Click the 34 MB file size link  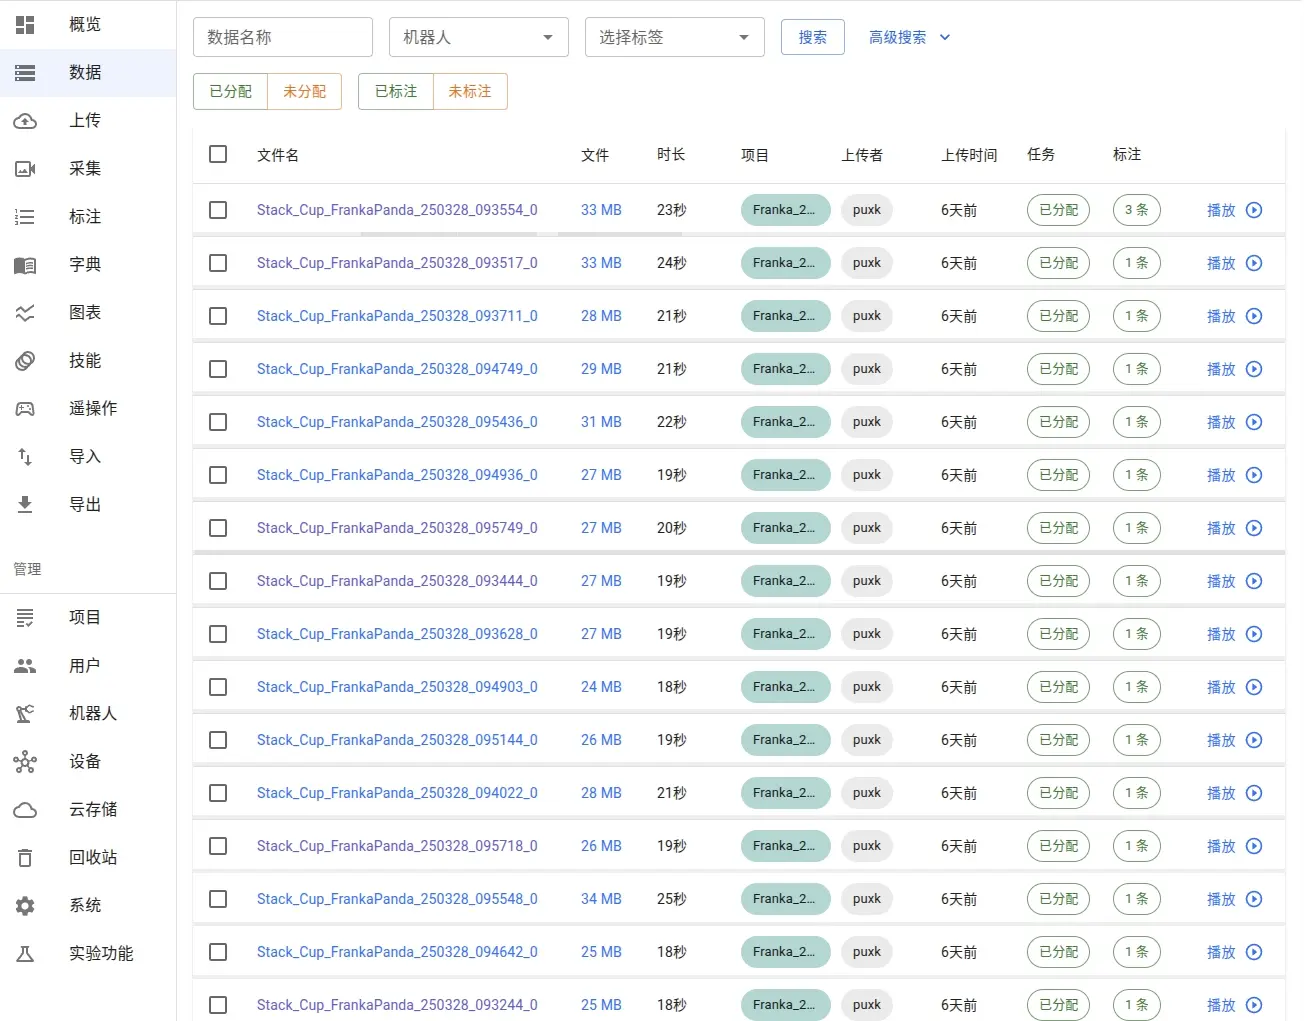tap(601, 899)
